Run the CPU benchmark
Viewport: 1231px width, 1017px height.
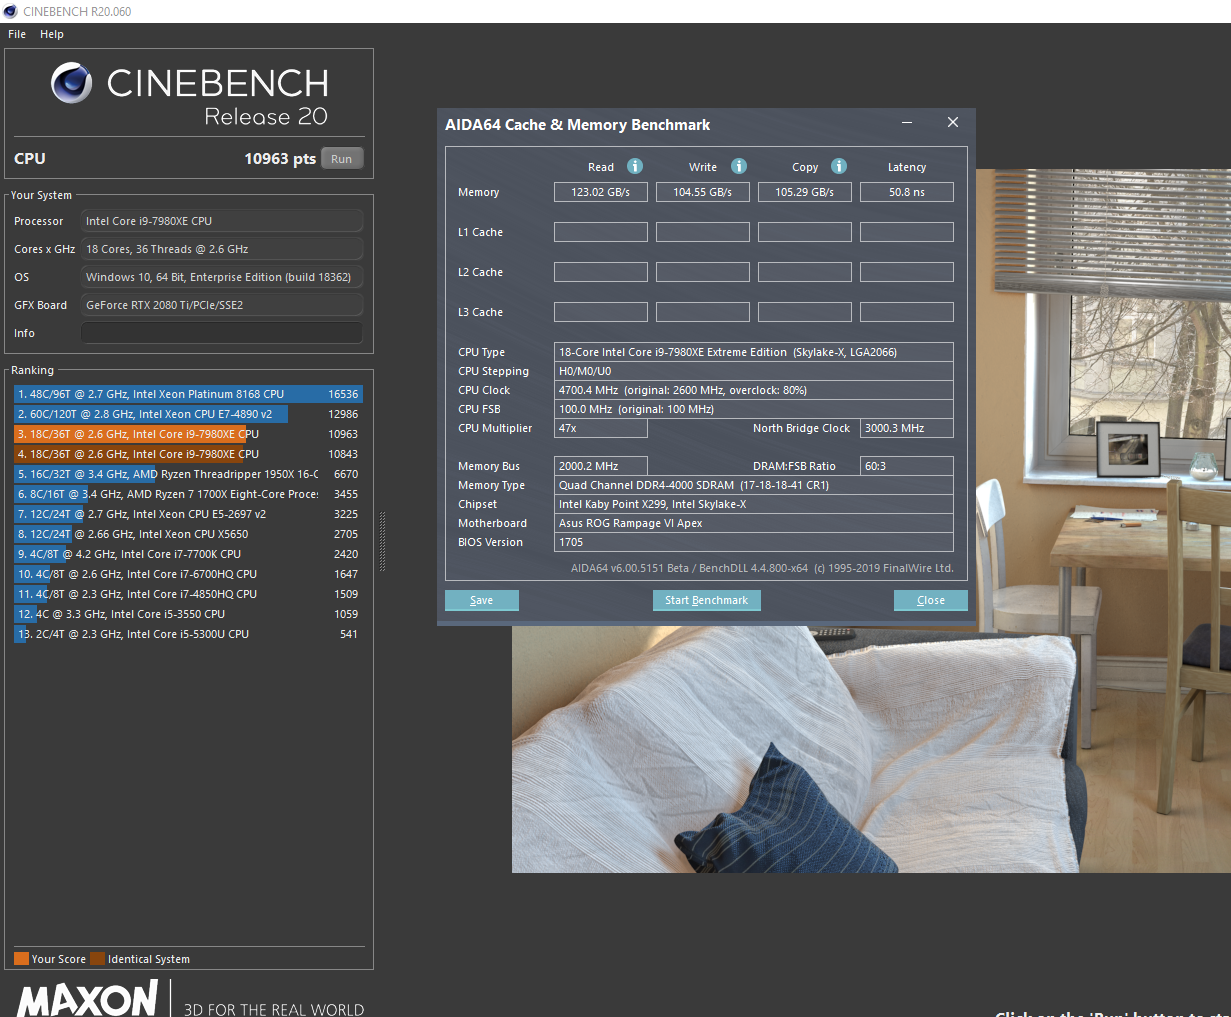coord(342,159)
